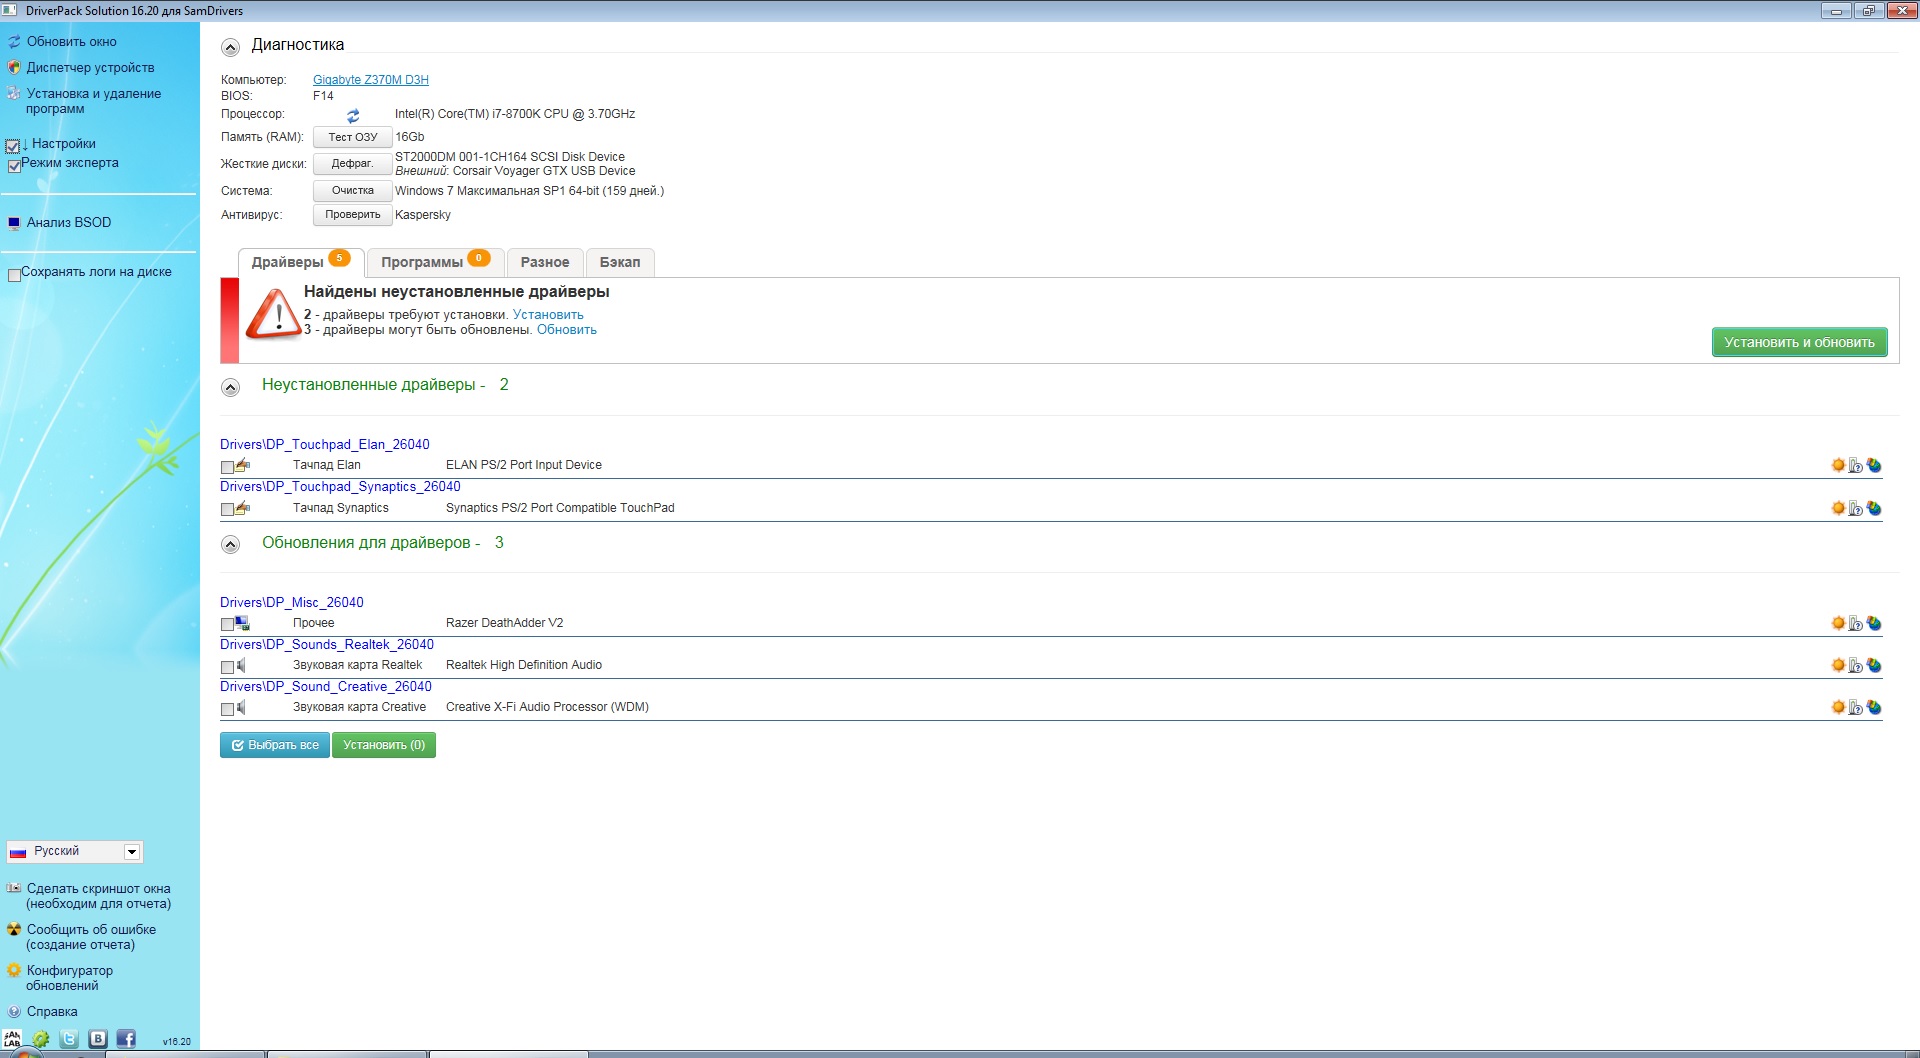Switch to the Разное tab
The width and height of the screenshot is (1920, 1058).
click(545, 262)
